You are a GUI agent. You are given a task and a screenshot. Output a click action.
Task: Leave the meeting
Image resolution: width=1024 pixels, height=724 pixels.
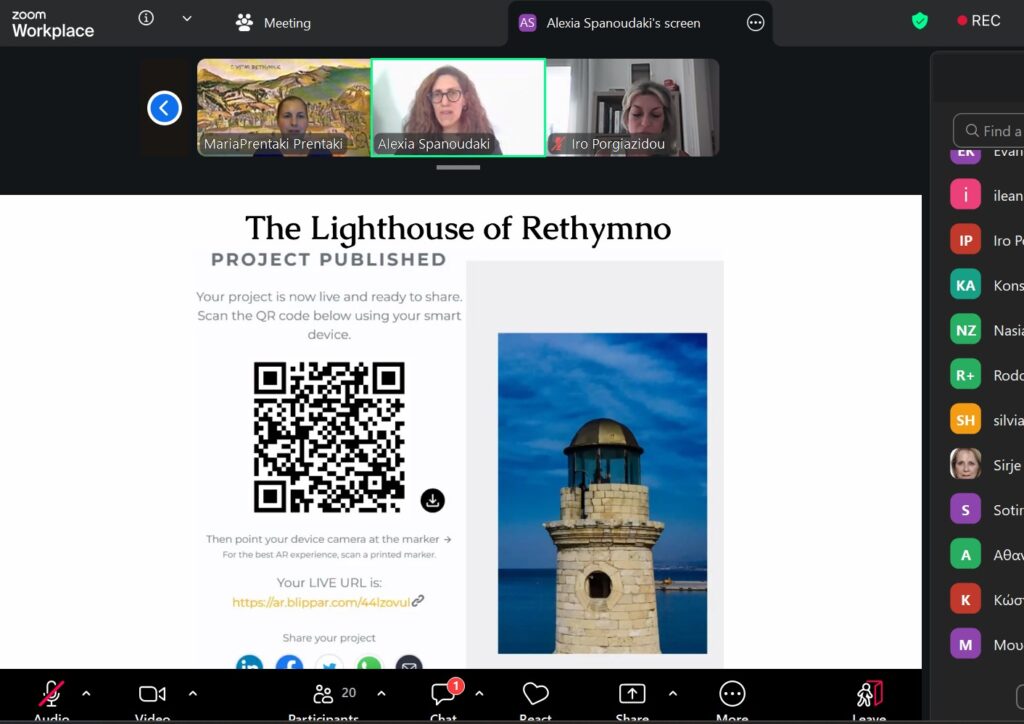[x=869, y=700]
